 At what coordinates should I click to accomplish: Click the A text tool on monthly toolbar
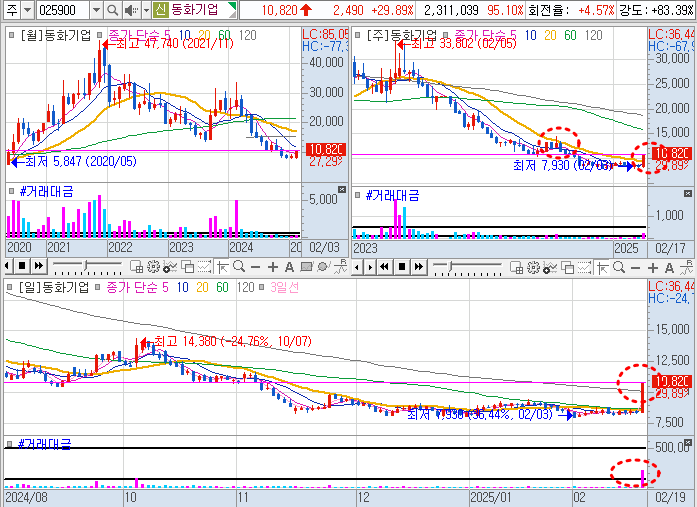click(289, 267)
